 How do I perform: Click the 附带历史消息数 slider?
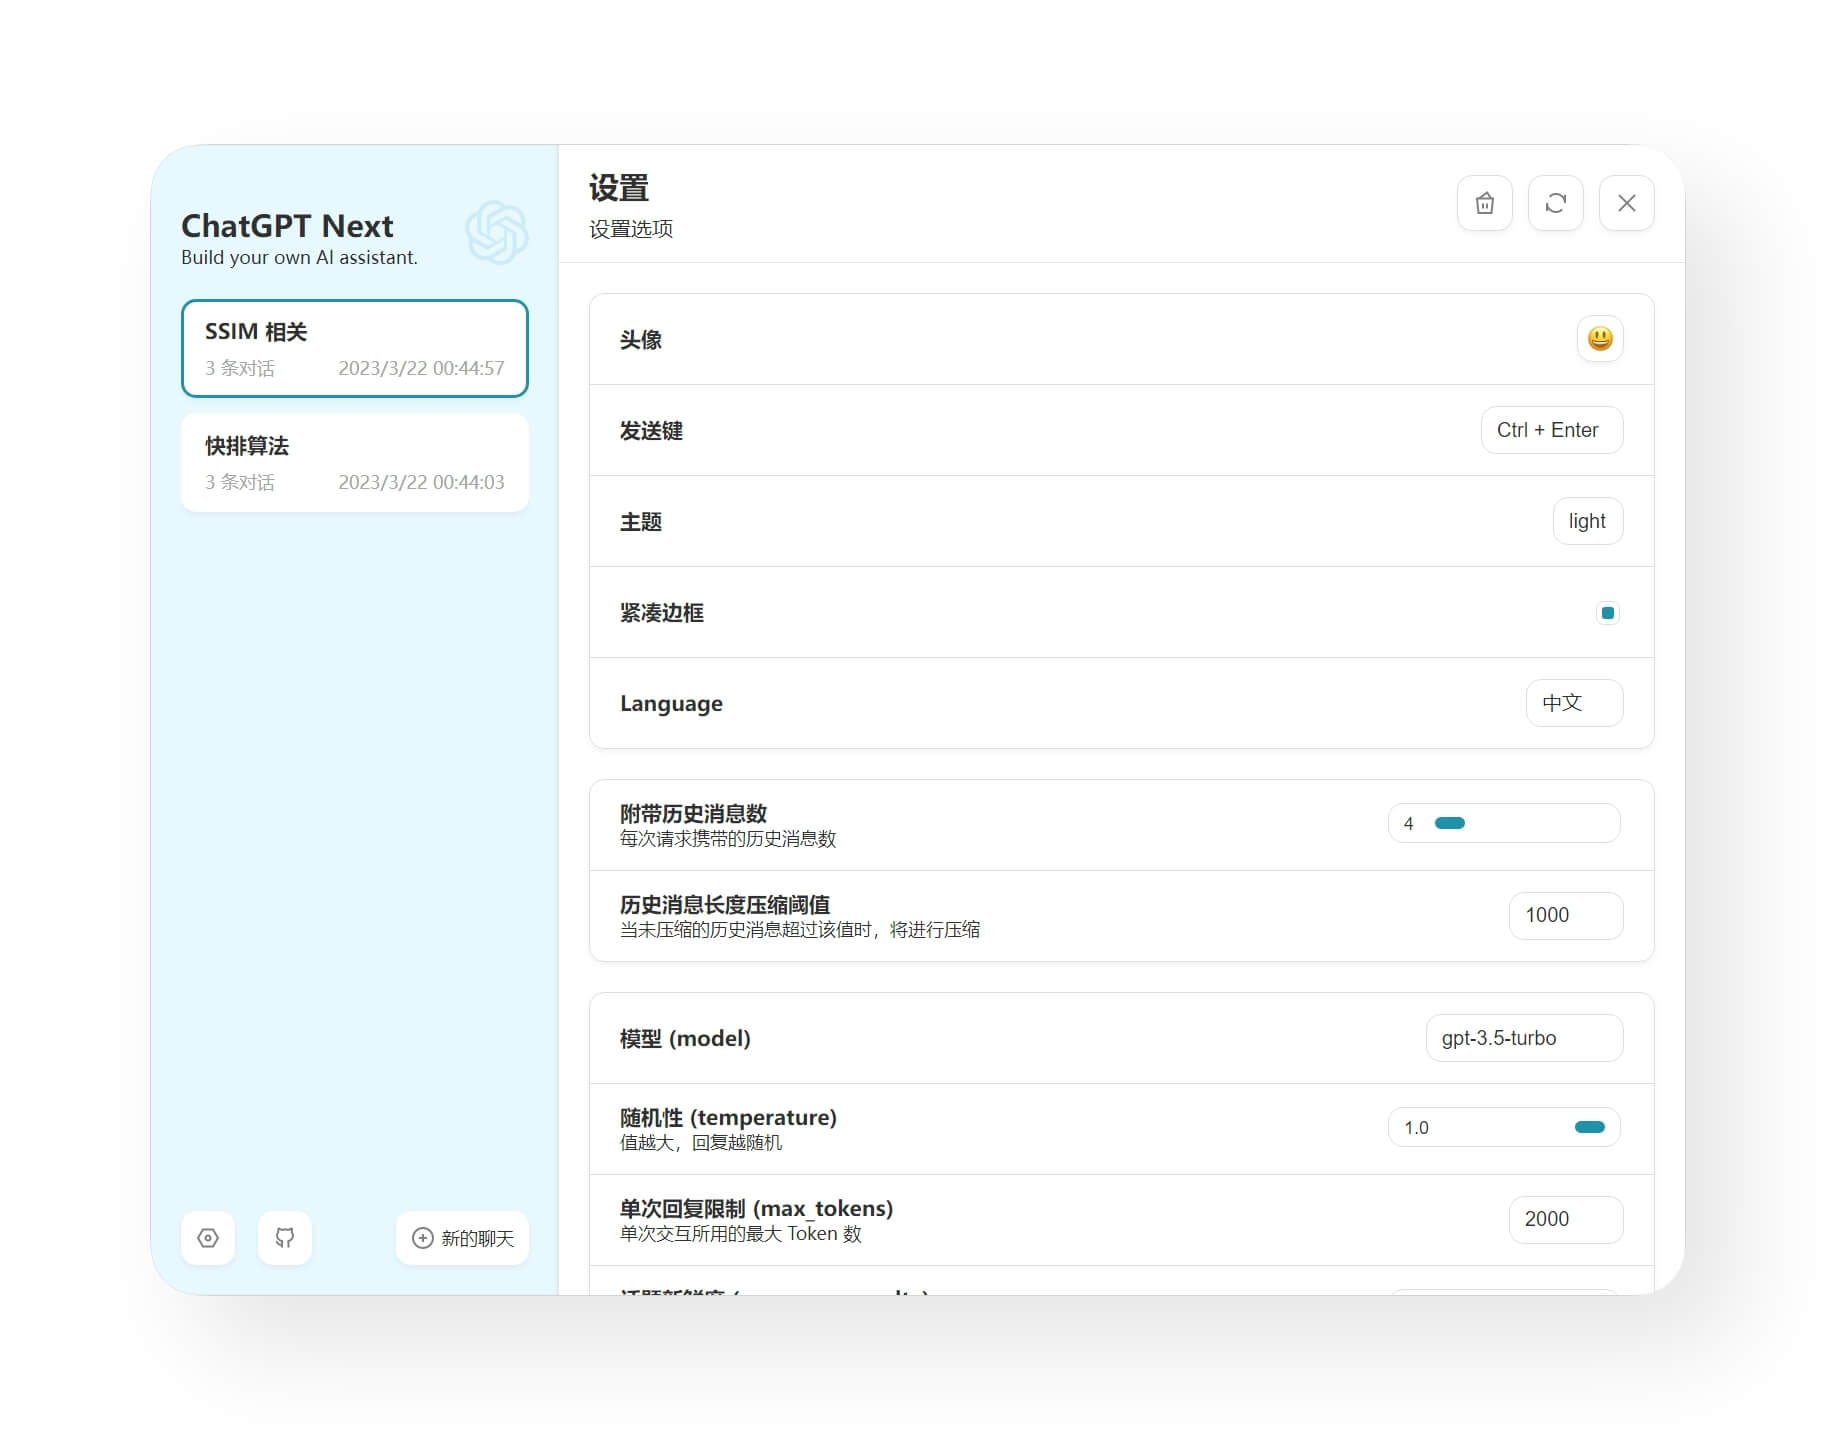(1521, 823)
